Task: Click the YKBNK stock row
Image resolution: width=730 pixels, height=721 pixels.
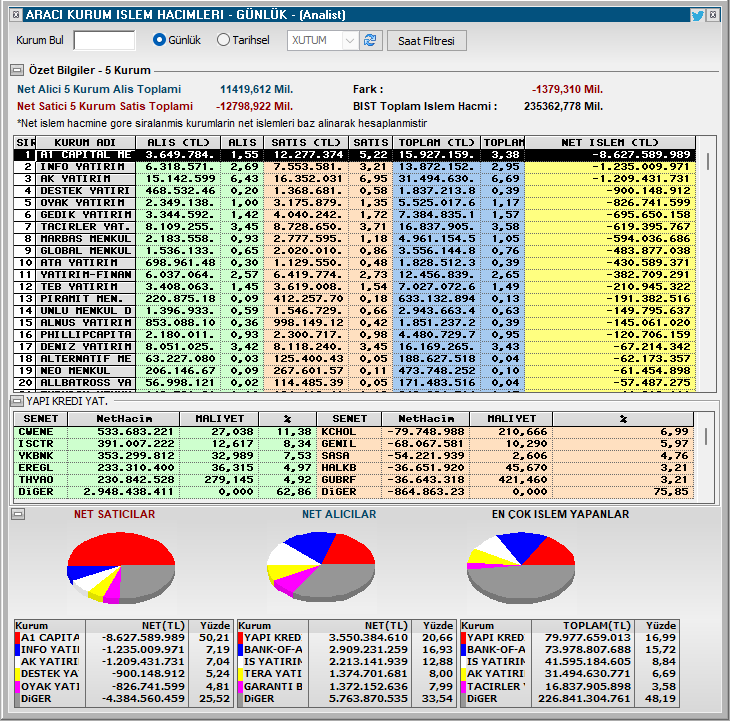Action: [165, 456]
